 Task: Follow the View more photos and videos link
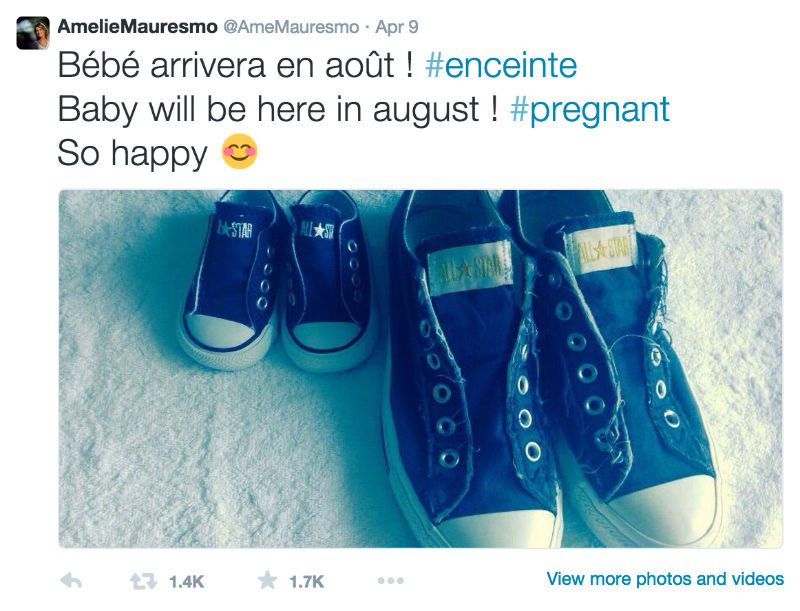[x=665, y=579]
